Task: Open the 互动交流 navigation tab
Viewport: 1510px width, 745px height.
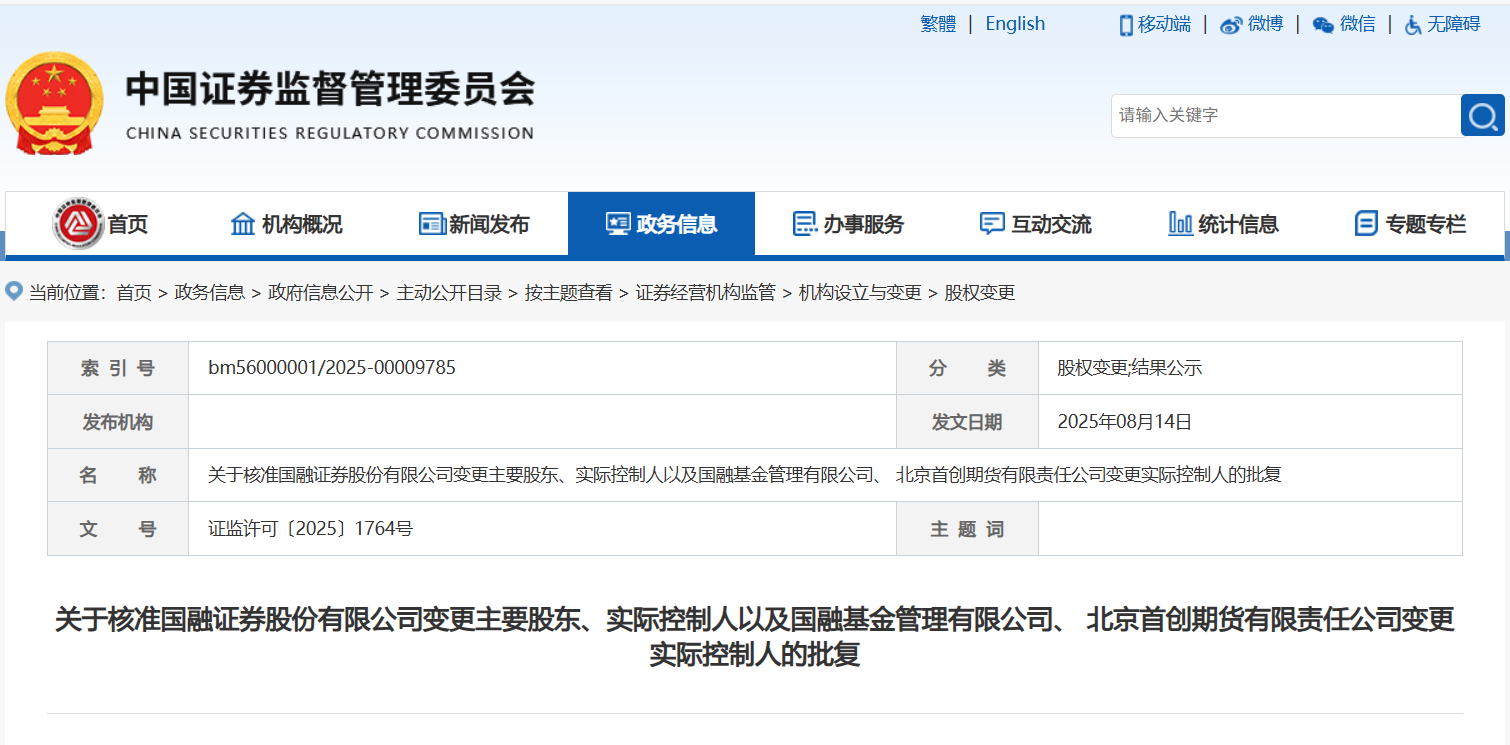Action: [x=1035, y=224]
